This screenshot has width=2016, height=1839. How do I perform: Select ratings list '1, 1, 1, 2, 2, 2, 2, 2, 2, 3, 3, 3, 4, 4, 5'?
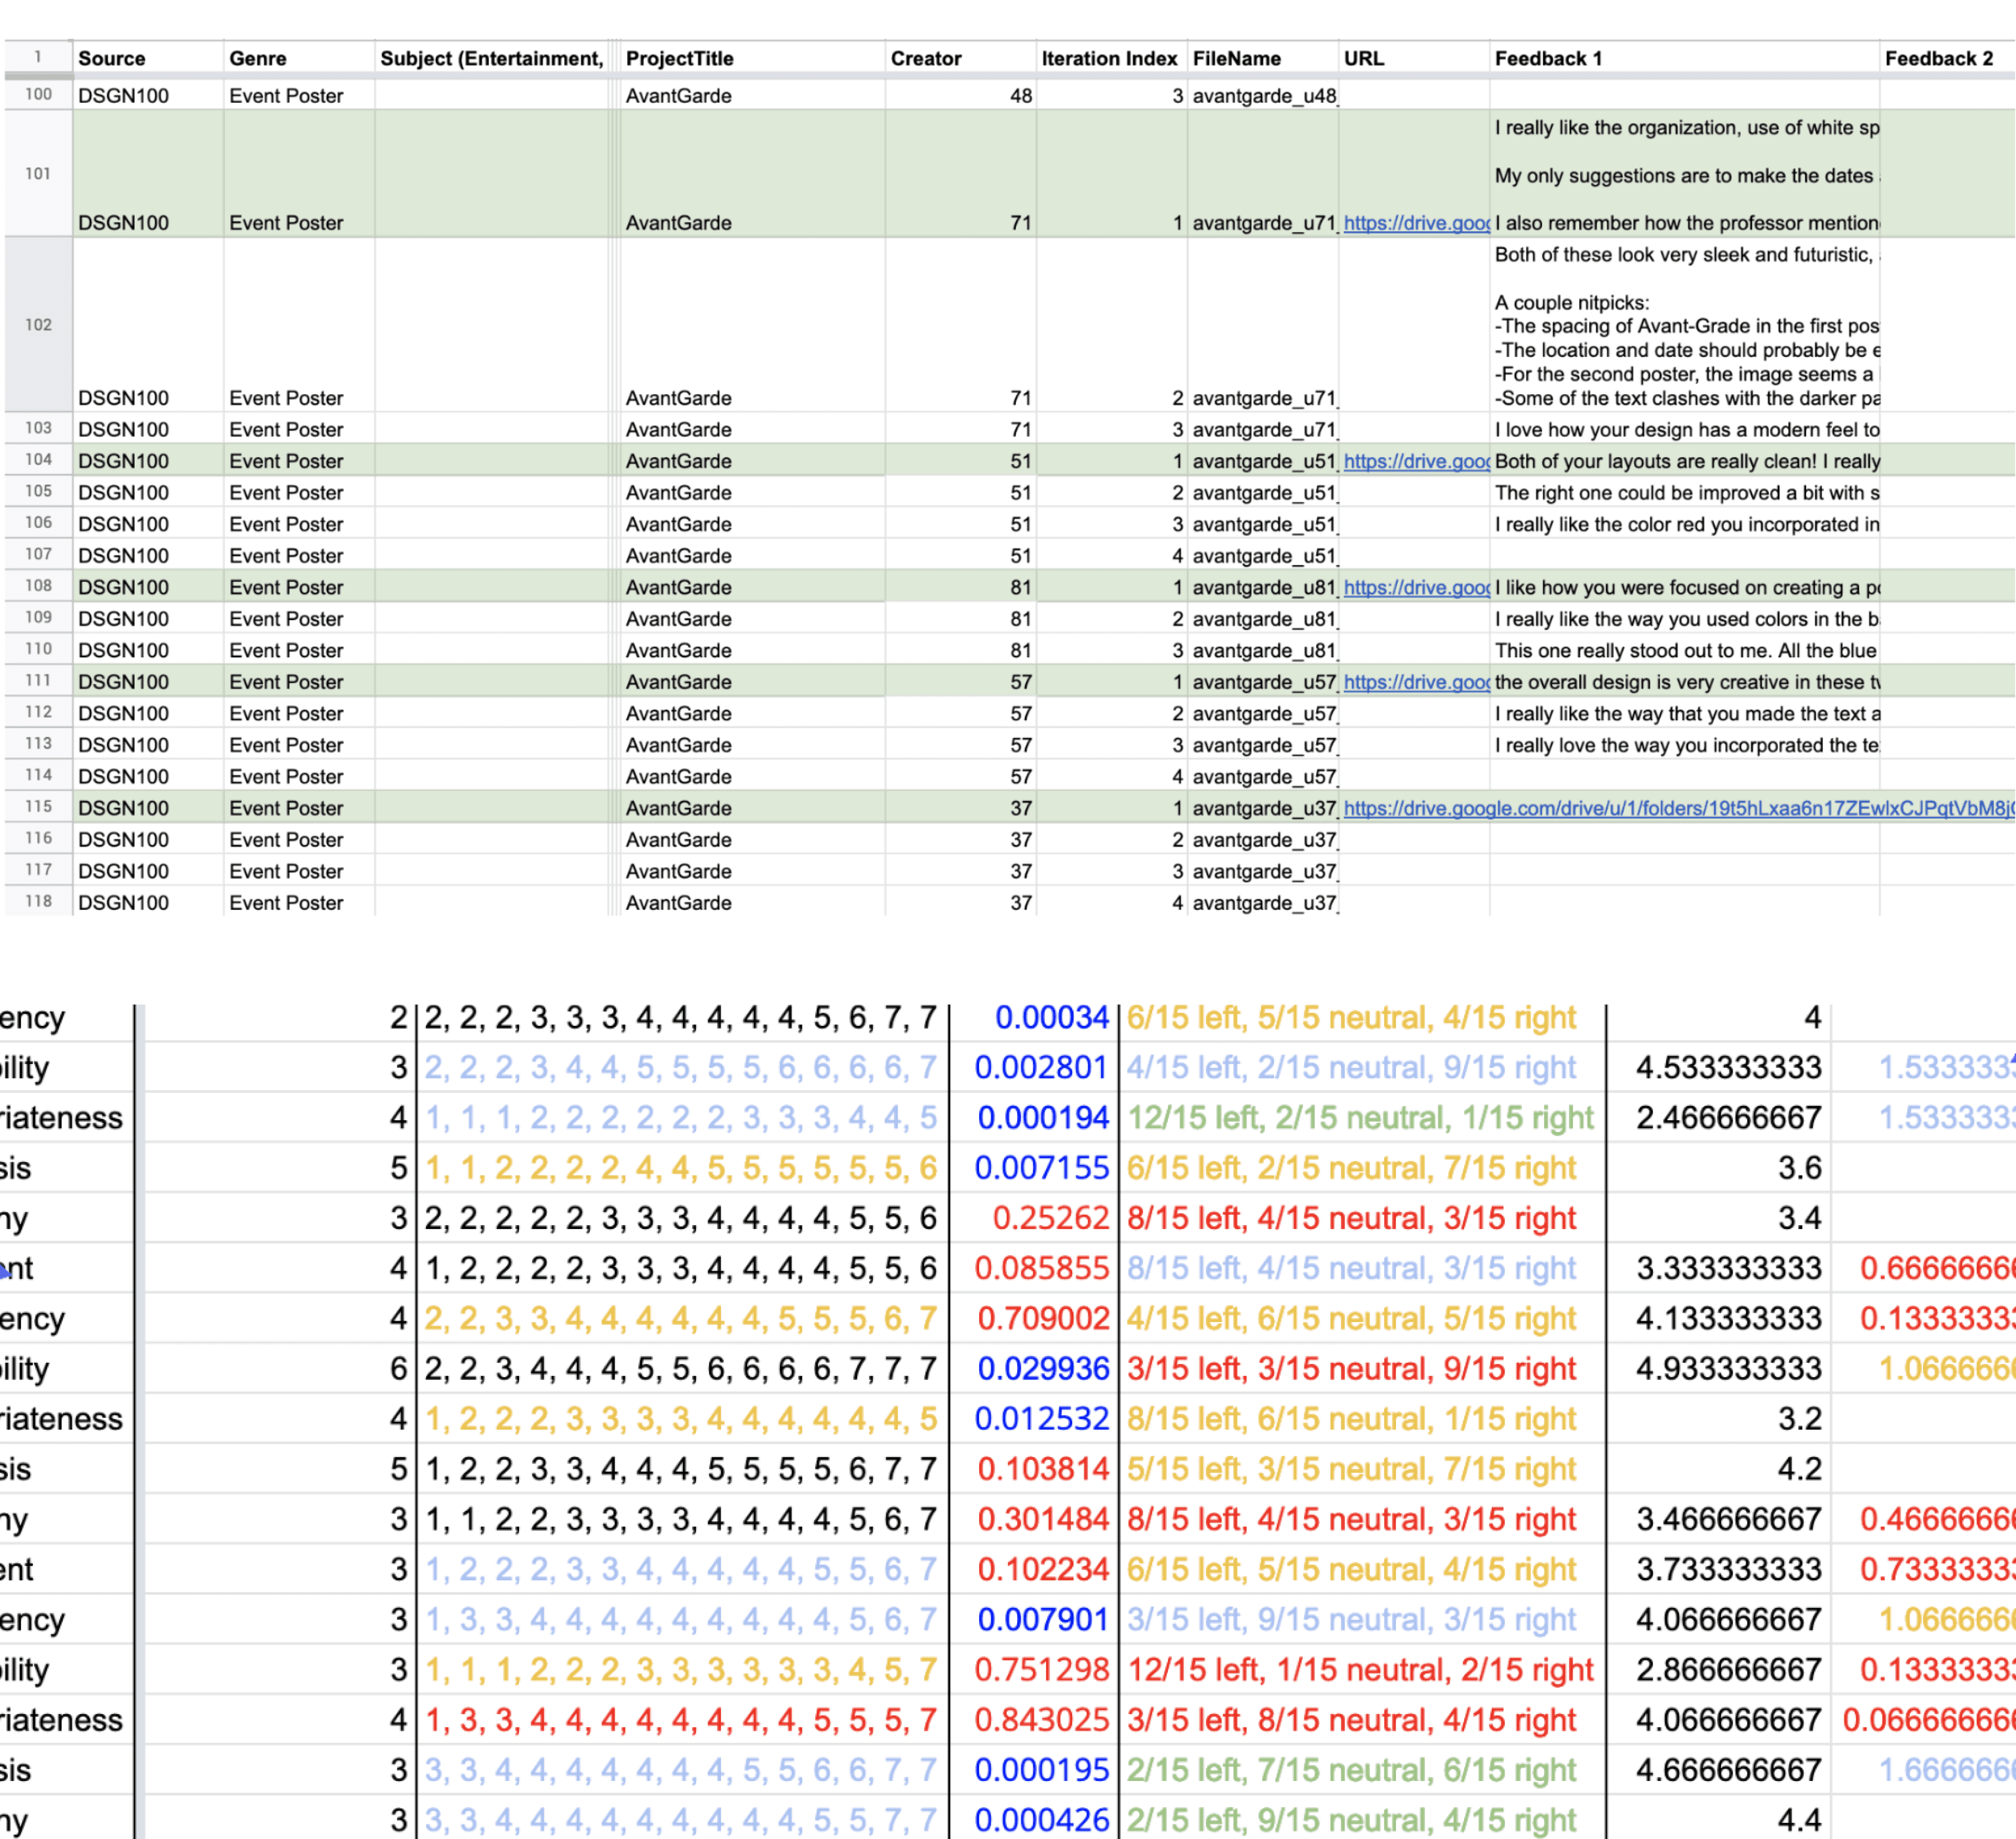[681, 1118]
